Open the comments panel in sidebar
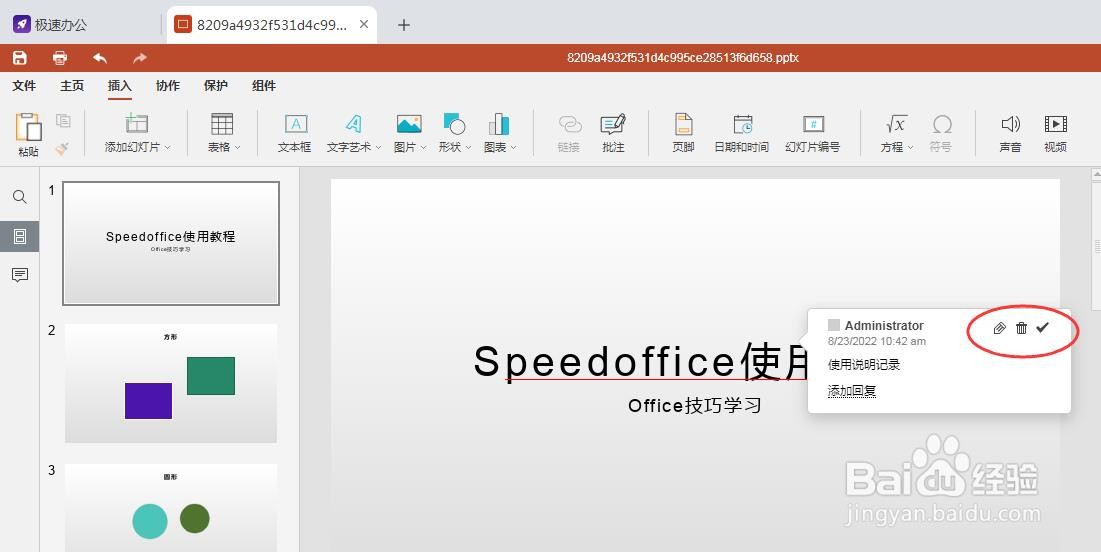Screen dimensions: 1101x552 20,275
